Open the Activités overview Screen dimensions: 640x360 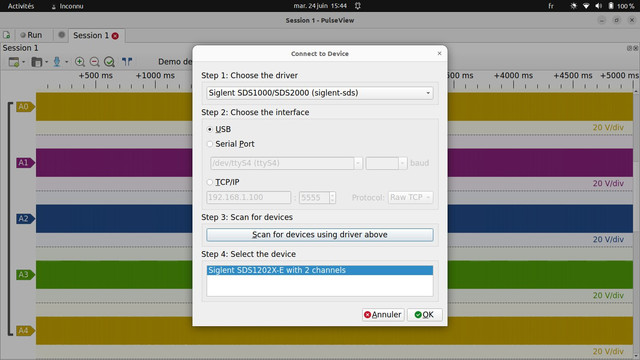pyautogui.click(x=21, y=6)
